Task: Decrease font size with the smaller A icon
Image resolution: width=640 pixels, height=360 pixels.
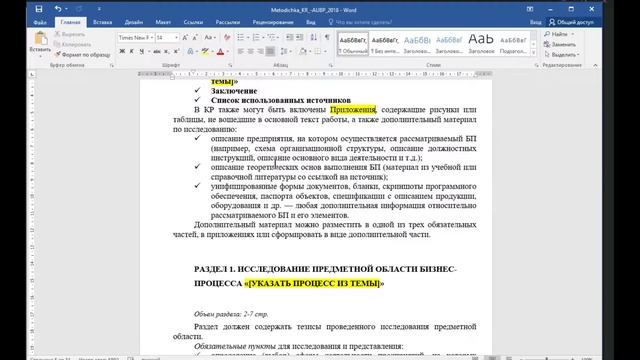Action: 195,38
